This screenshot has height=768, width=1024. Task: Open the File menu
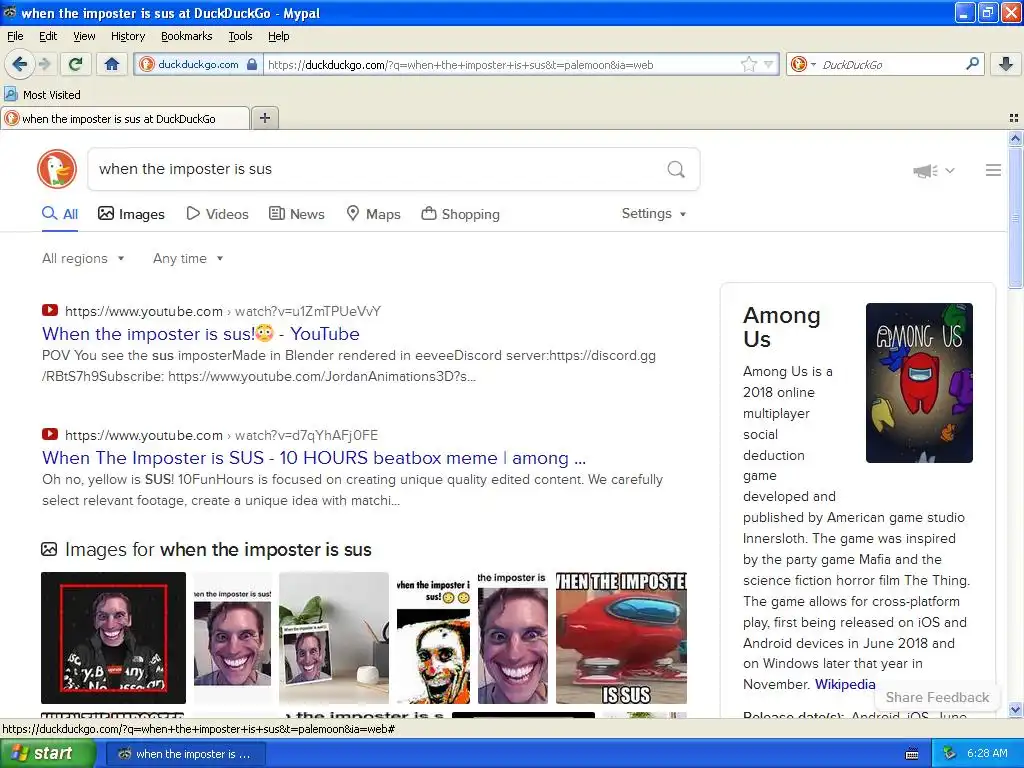pos(15,37)
